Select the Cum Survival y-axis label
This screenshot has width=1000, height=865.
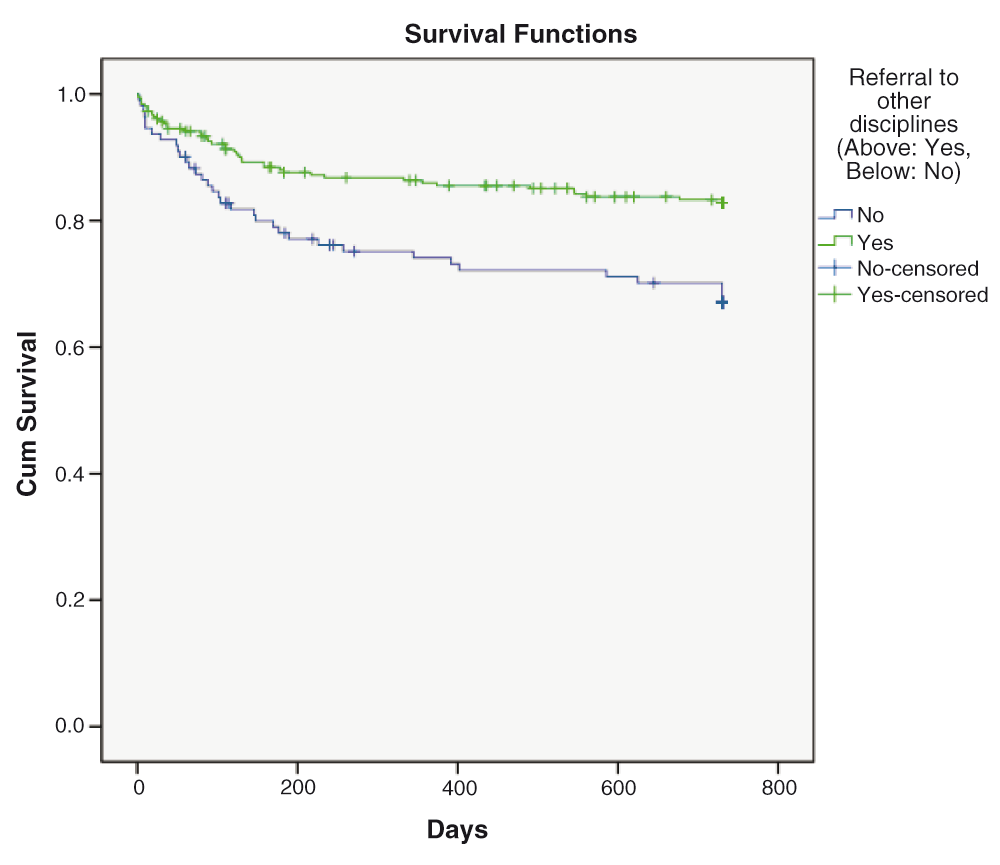(x=27, y=413)
